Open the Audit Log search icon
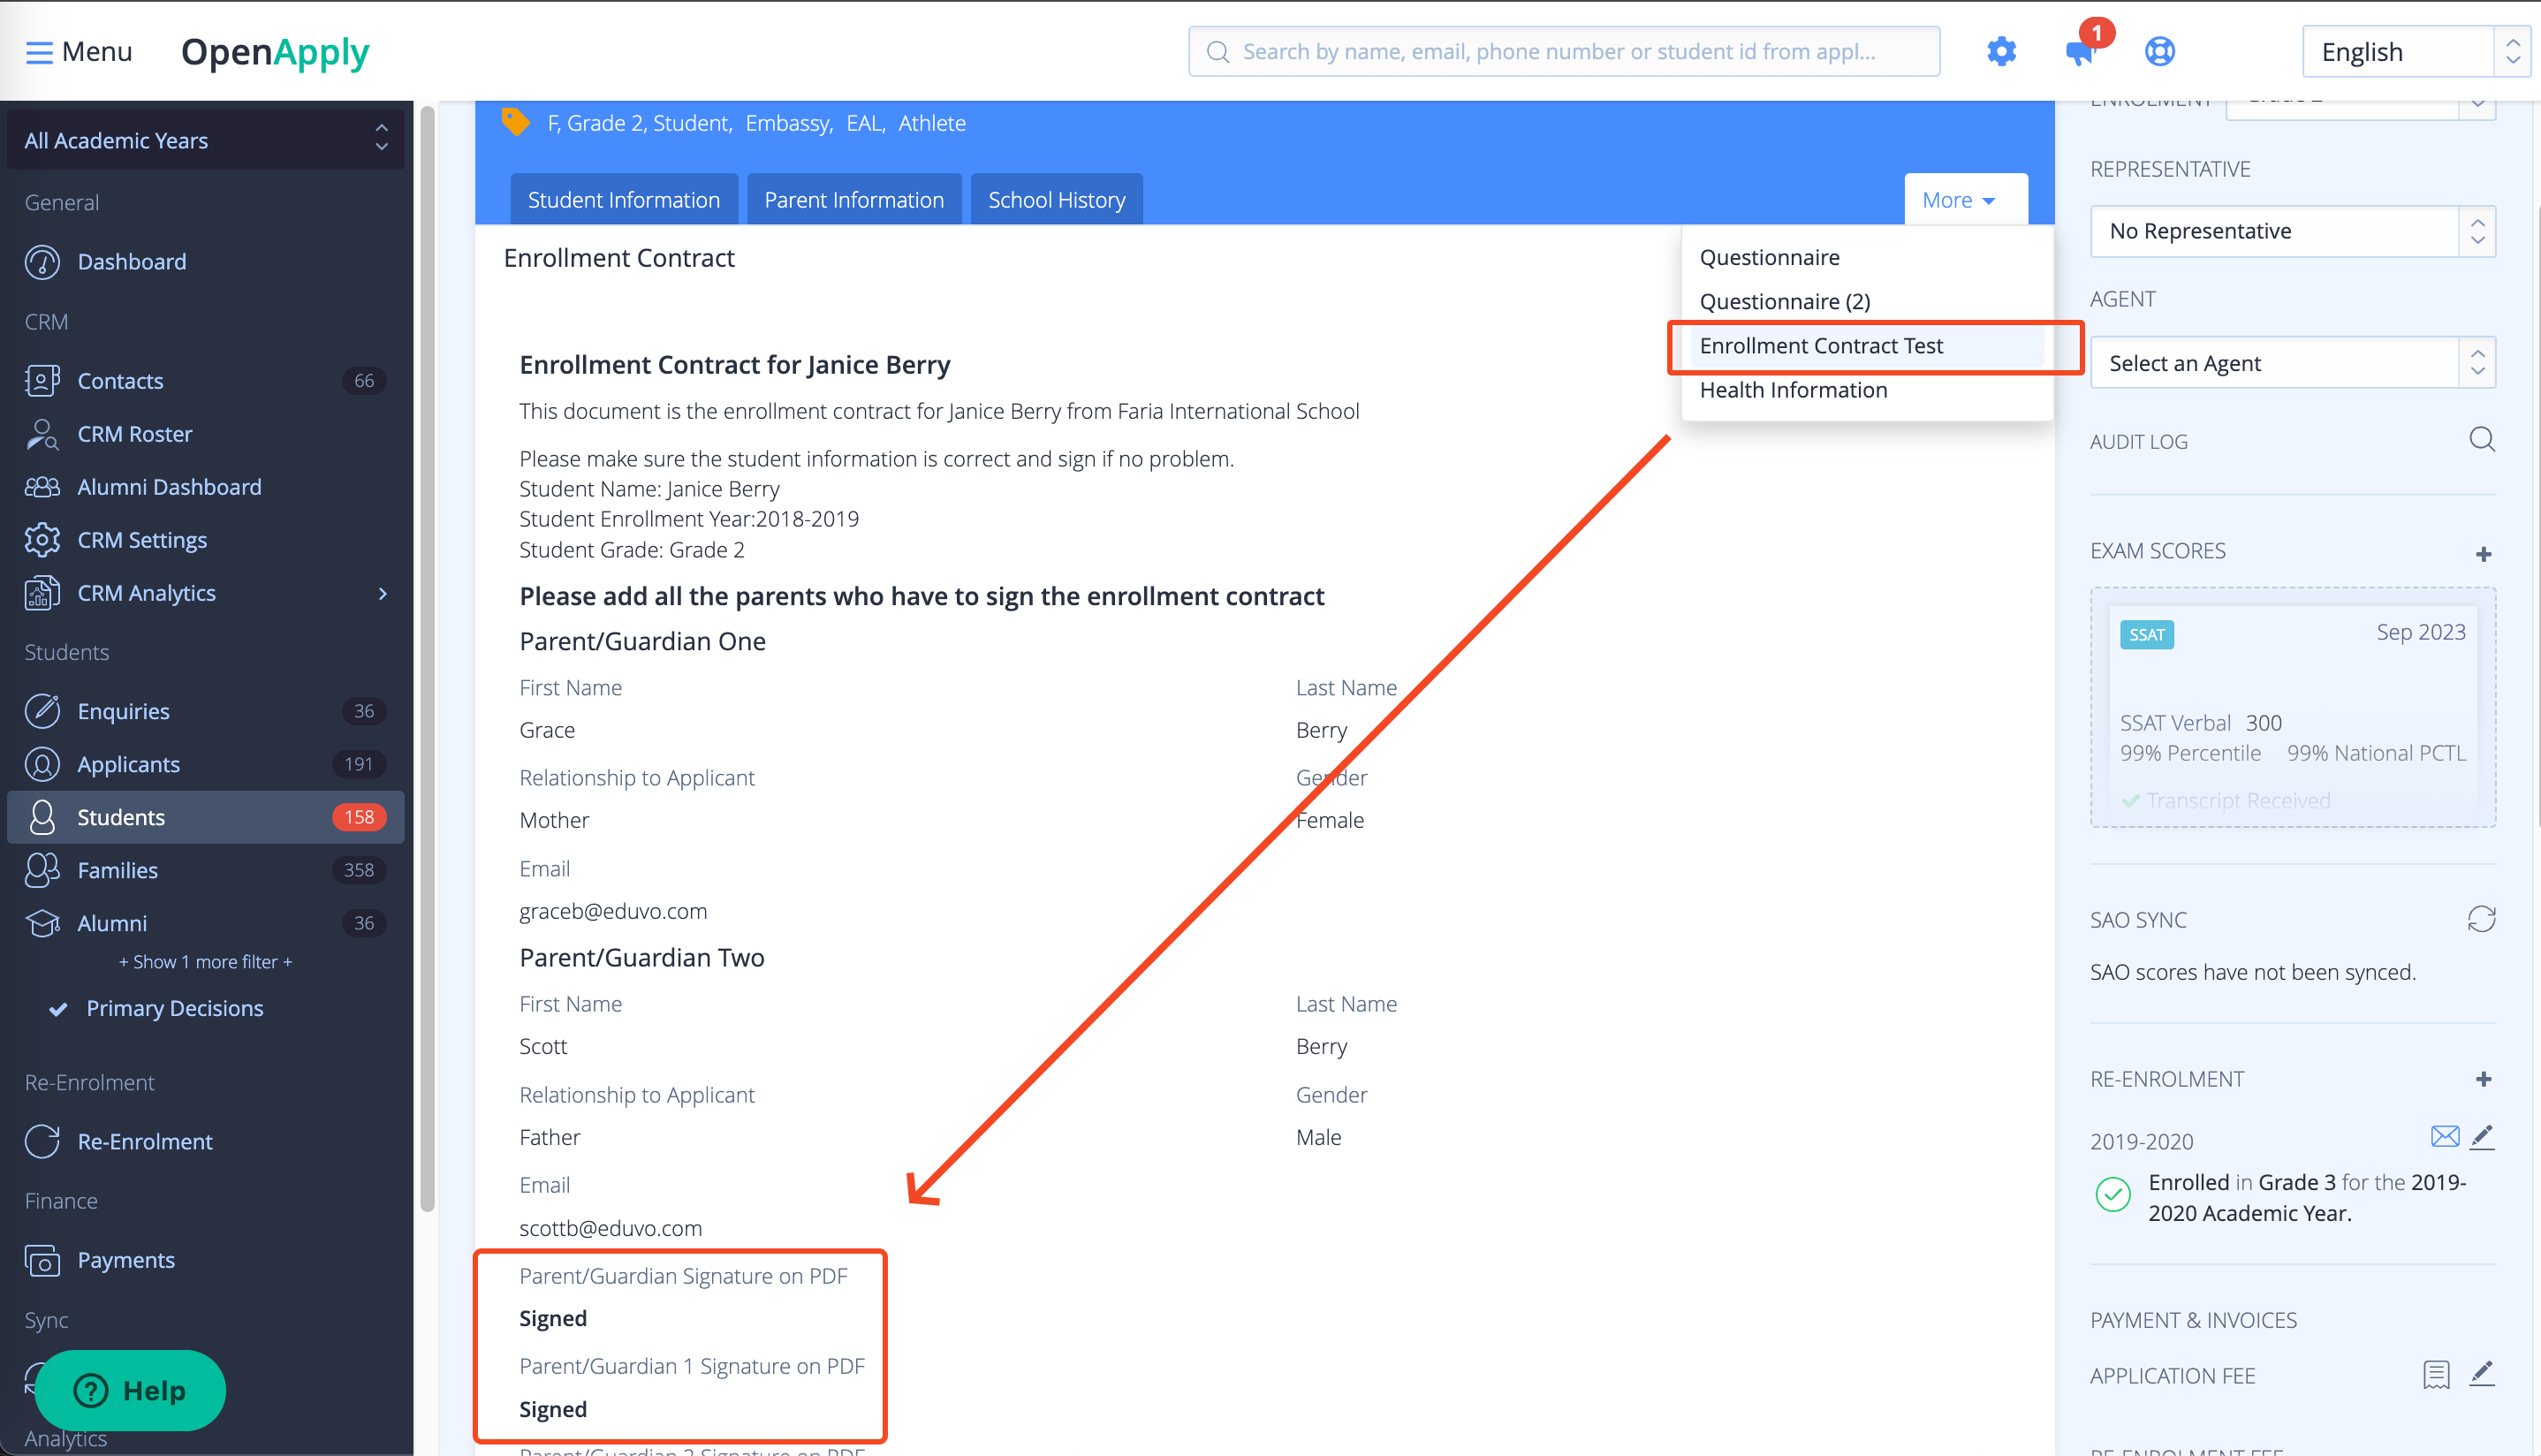 2482,440
